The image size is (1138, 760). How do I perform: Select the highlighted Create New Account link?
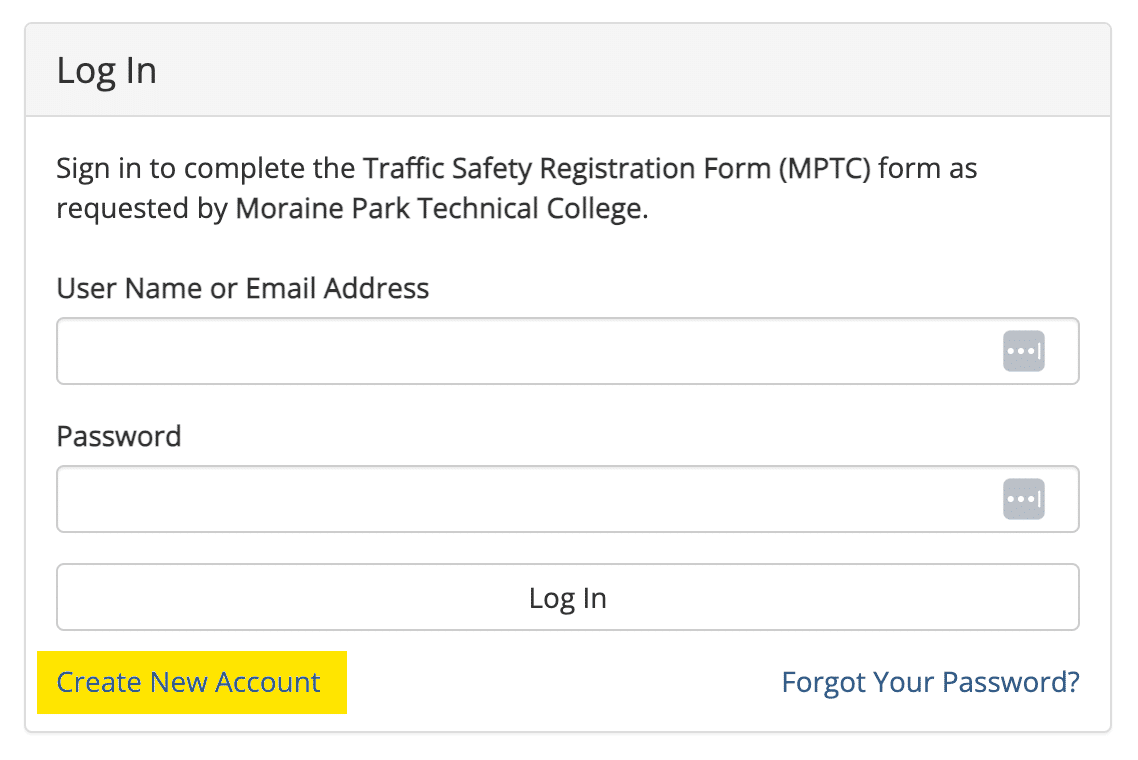[x=189, y=683]
